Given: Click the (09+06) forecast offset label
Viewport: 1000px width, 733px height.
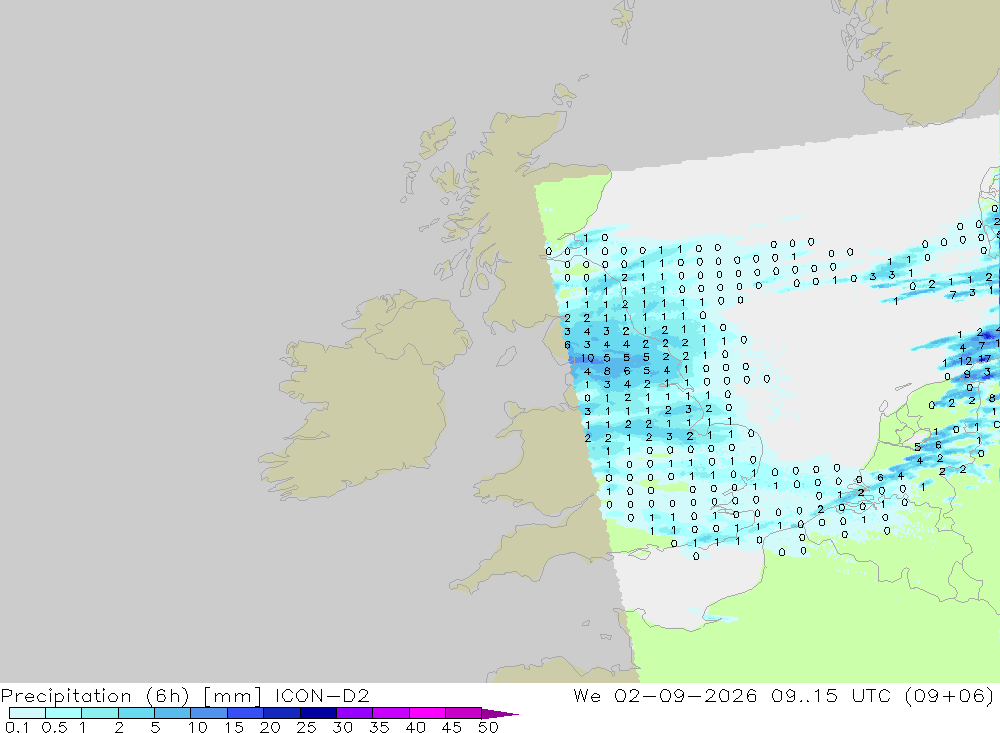Looking at the screenshot, I should tap(950, 695).
